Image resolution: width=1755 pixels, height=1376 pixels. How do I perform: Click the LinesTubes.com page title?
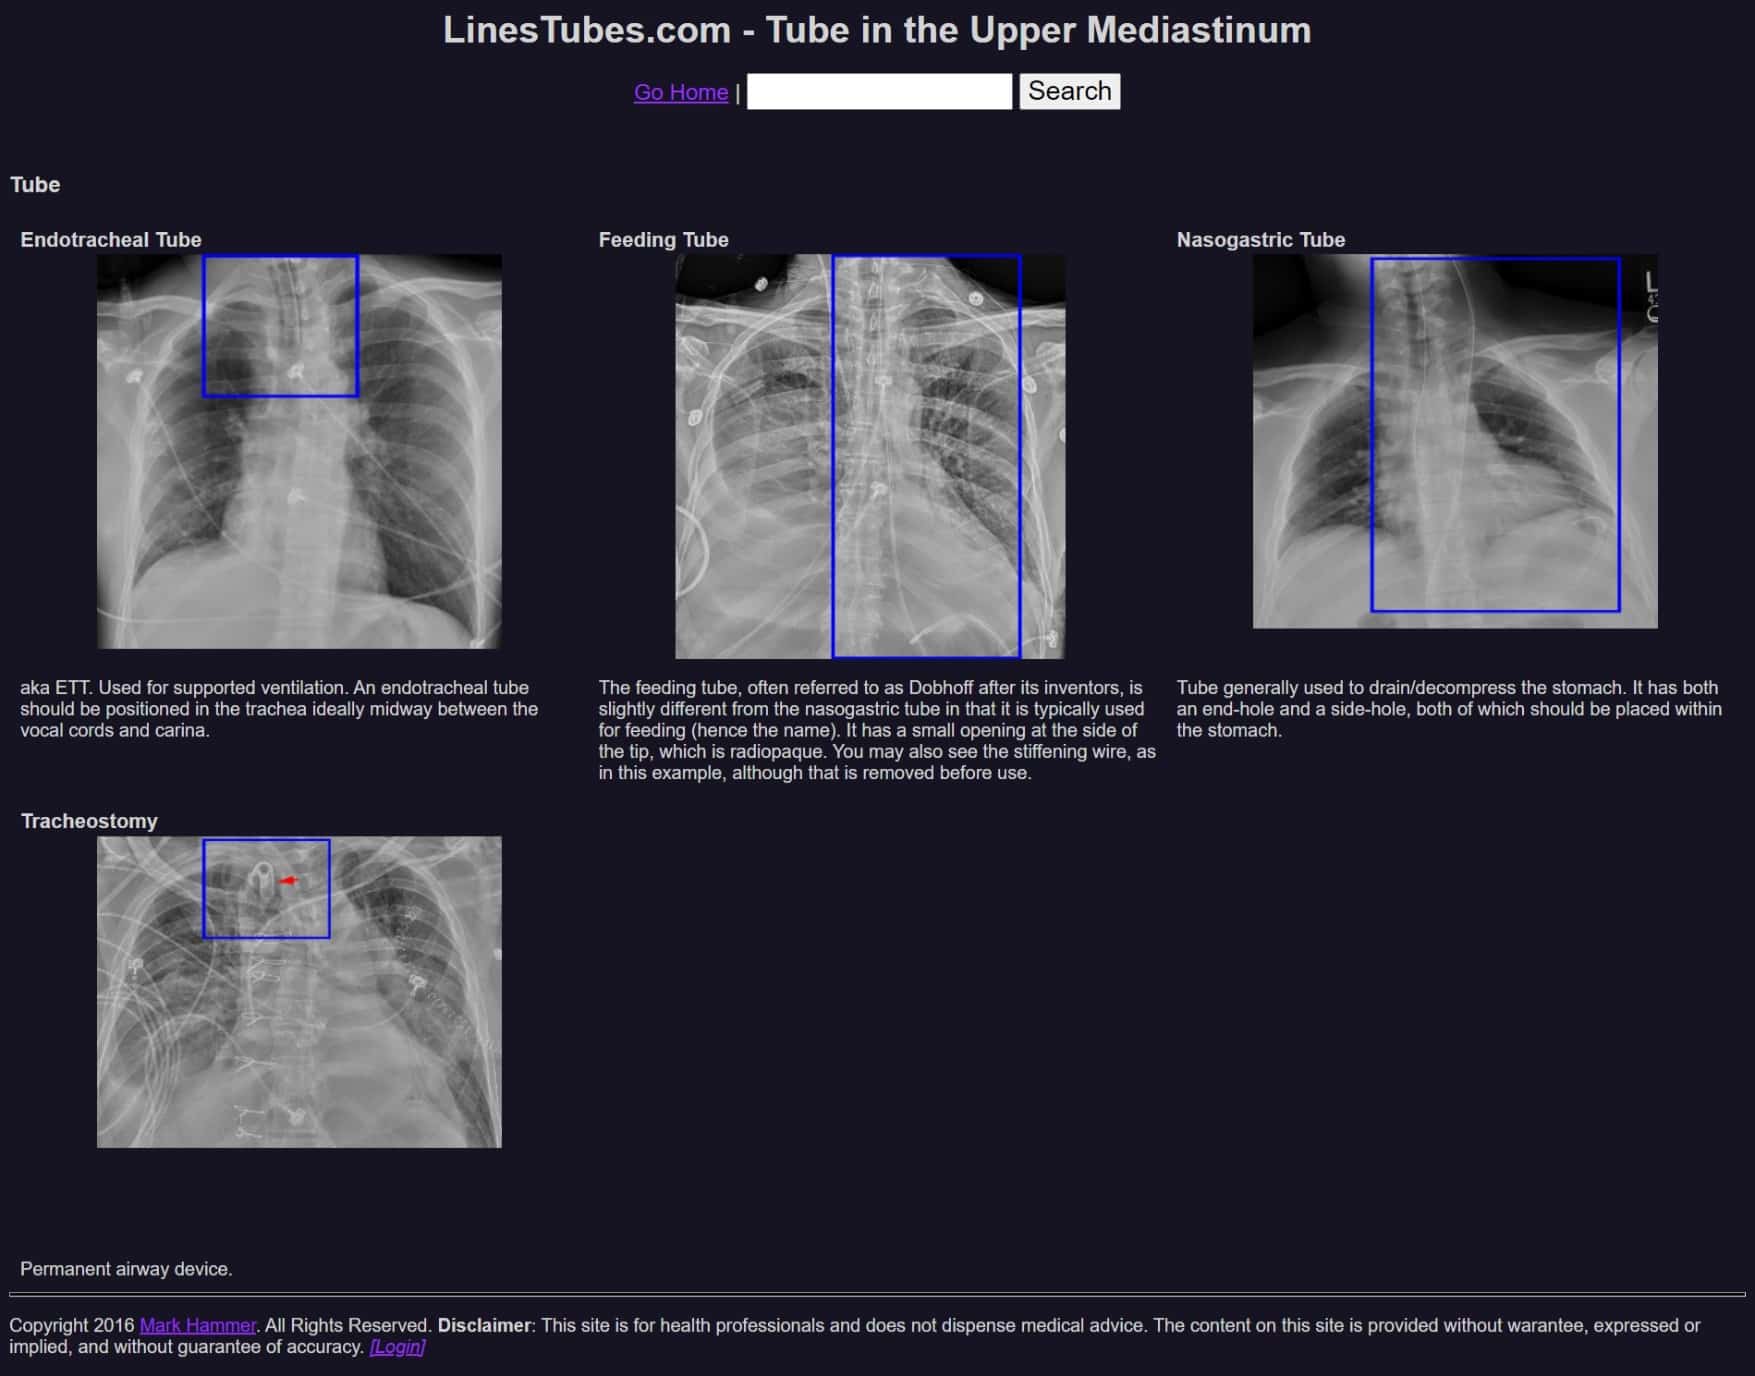tap(876, 30)
